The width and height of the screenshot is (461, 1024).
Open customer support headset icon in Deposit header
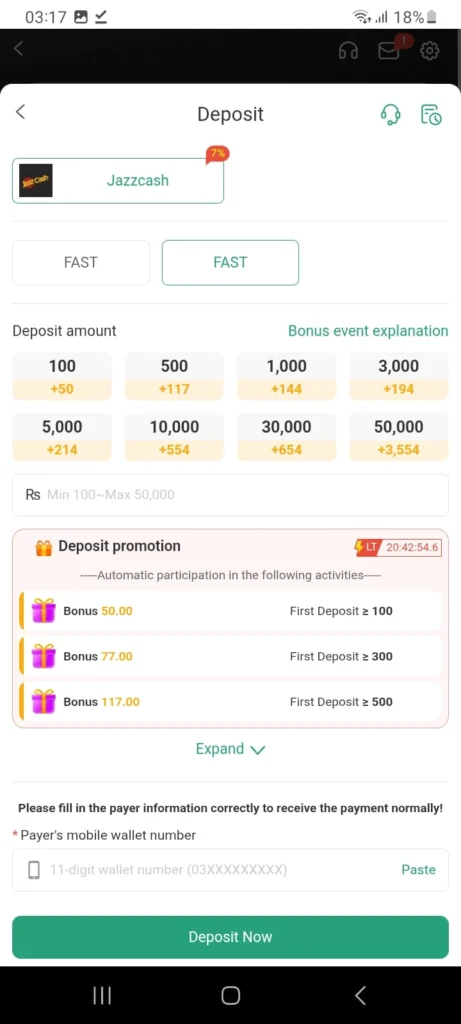[x=390, y=114]
